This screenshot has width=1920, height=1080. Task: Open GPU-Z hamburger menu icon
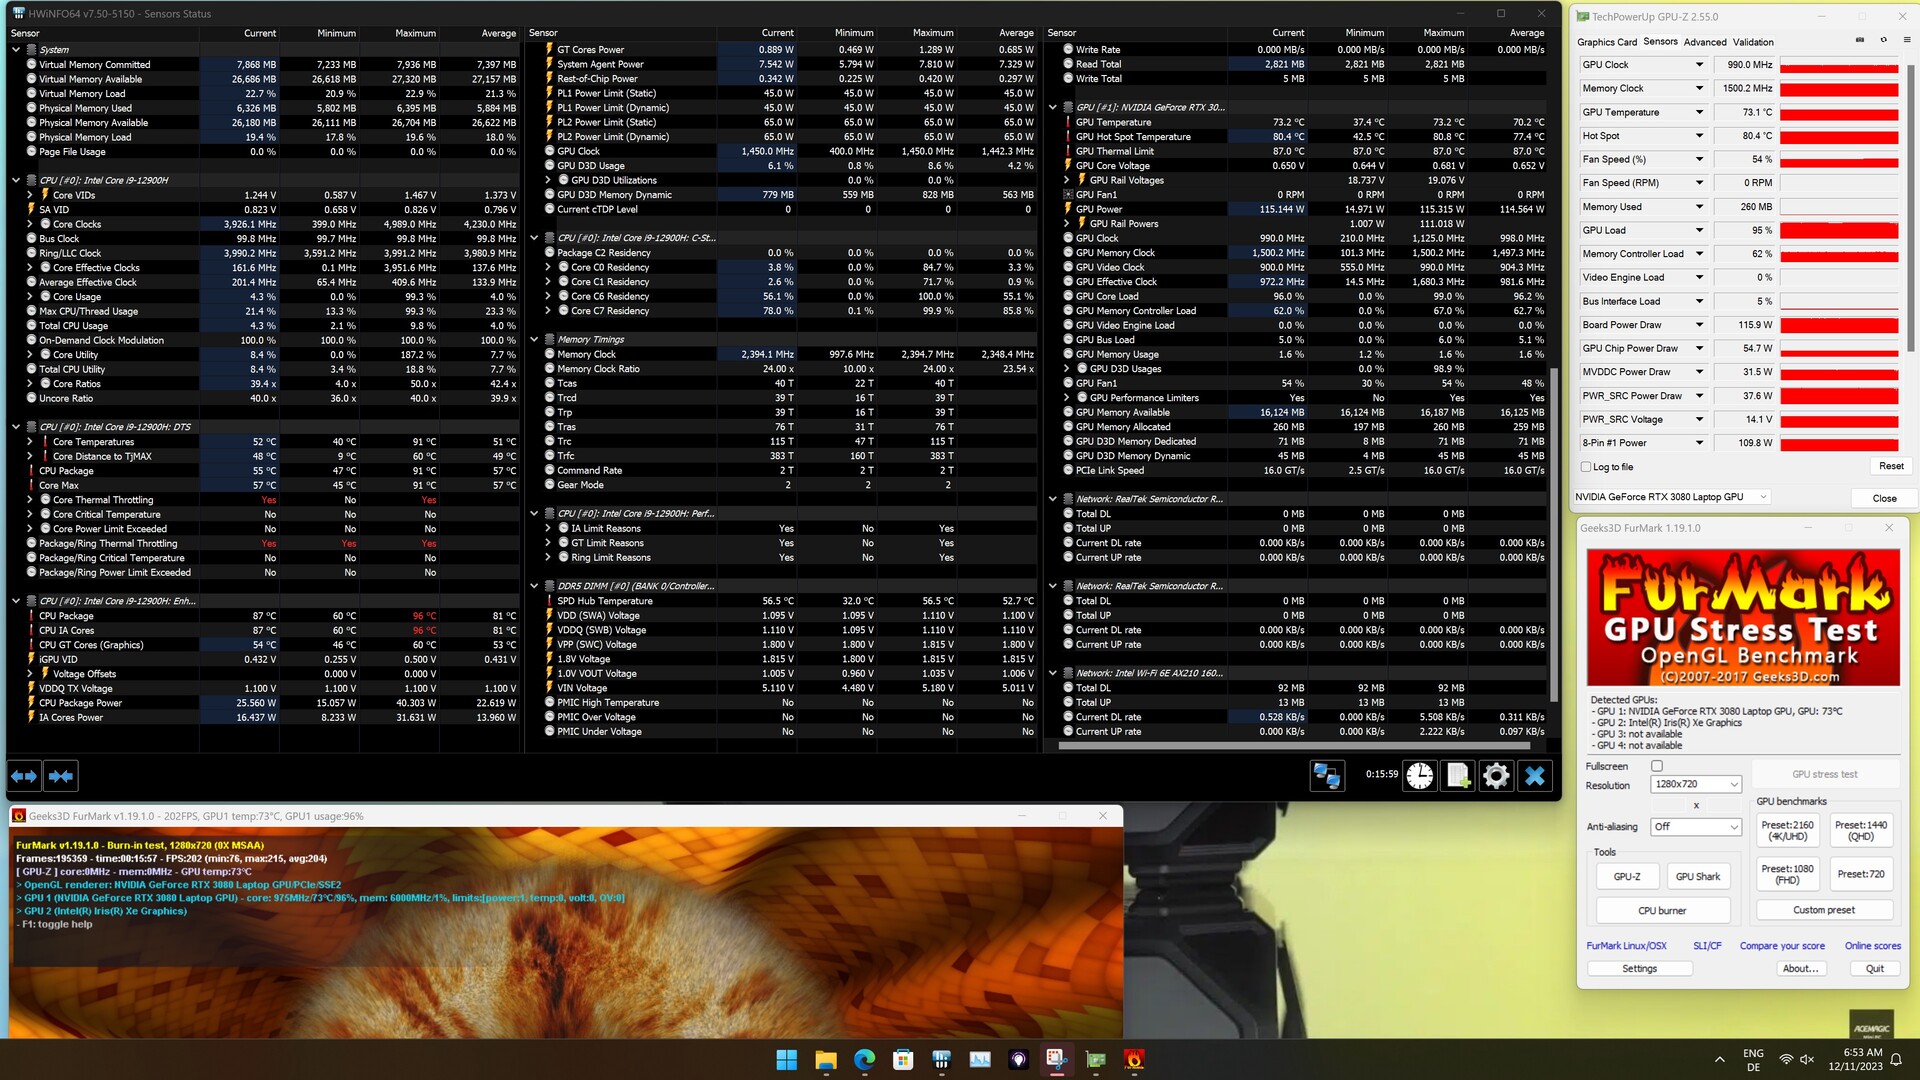click(1907, 40)
